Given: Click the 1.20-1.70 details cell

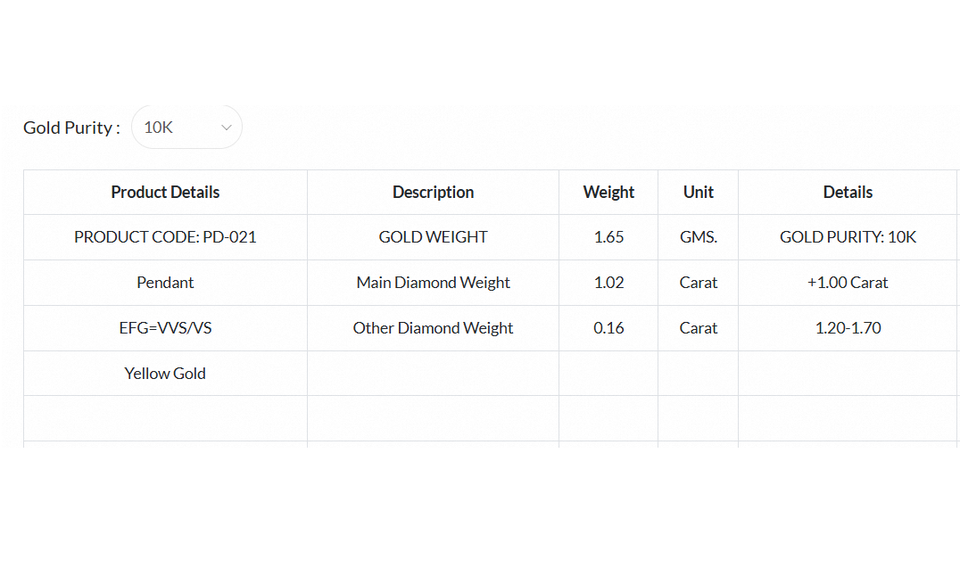Looking at the screenshot, I should coord(847,328).
